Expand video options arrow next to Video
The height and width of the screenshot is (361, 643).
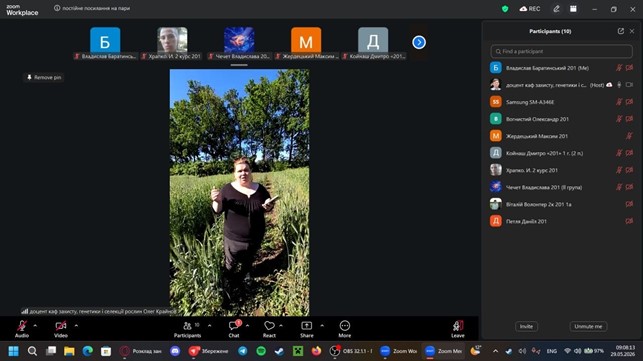(76, 326)
